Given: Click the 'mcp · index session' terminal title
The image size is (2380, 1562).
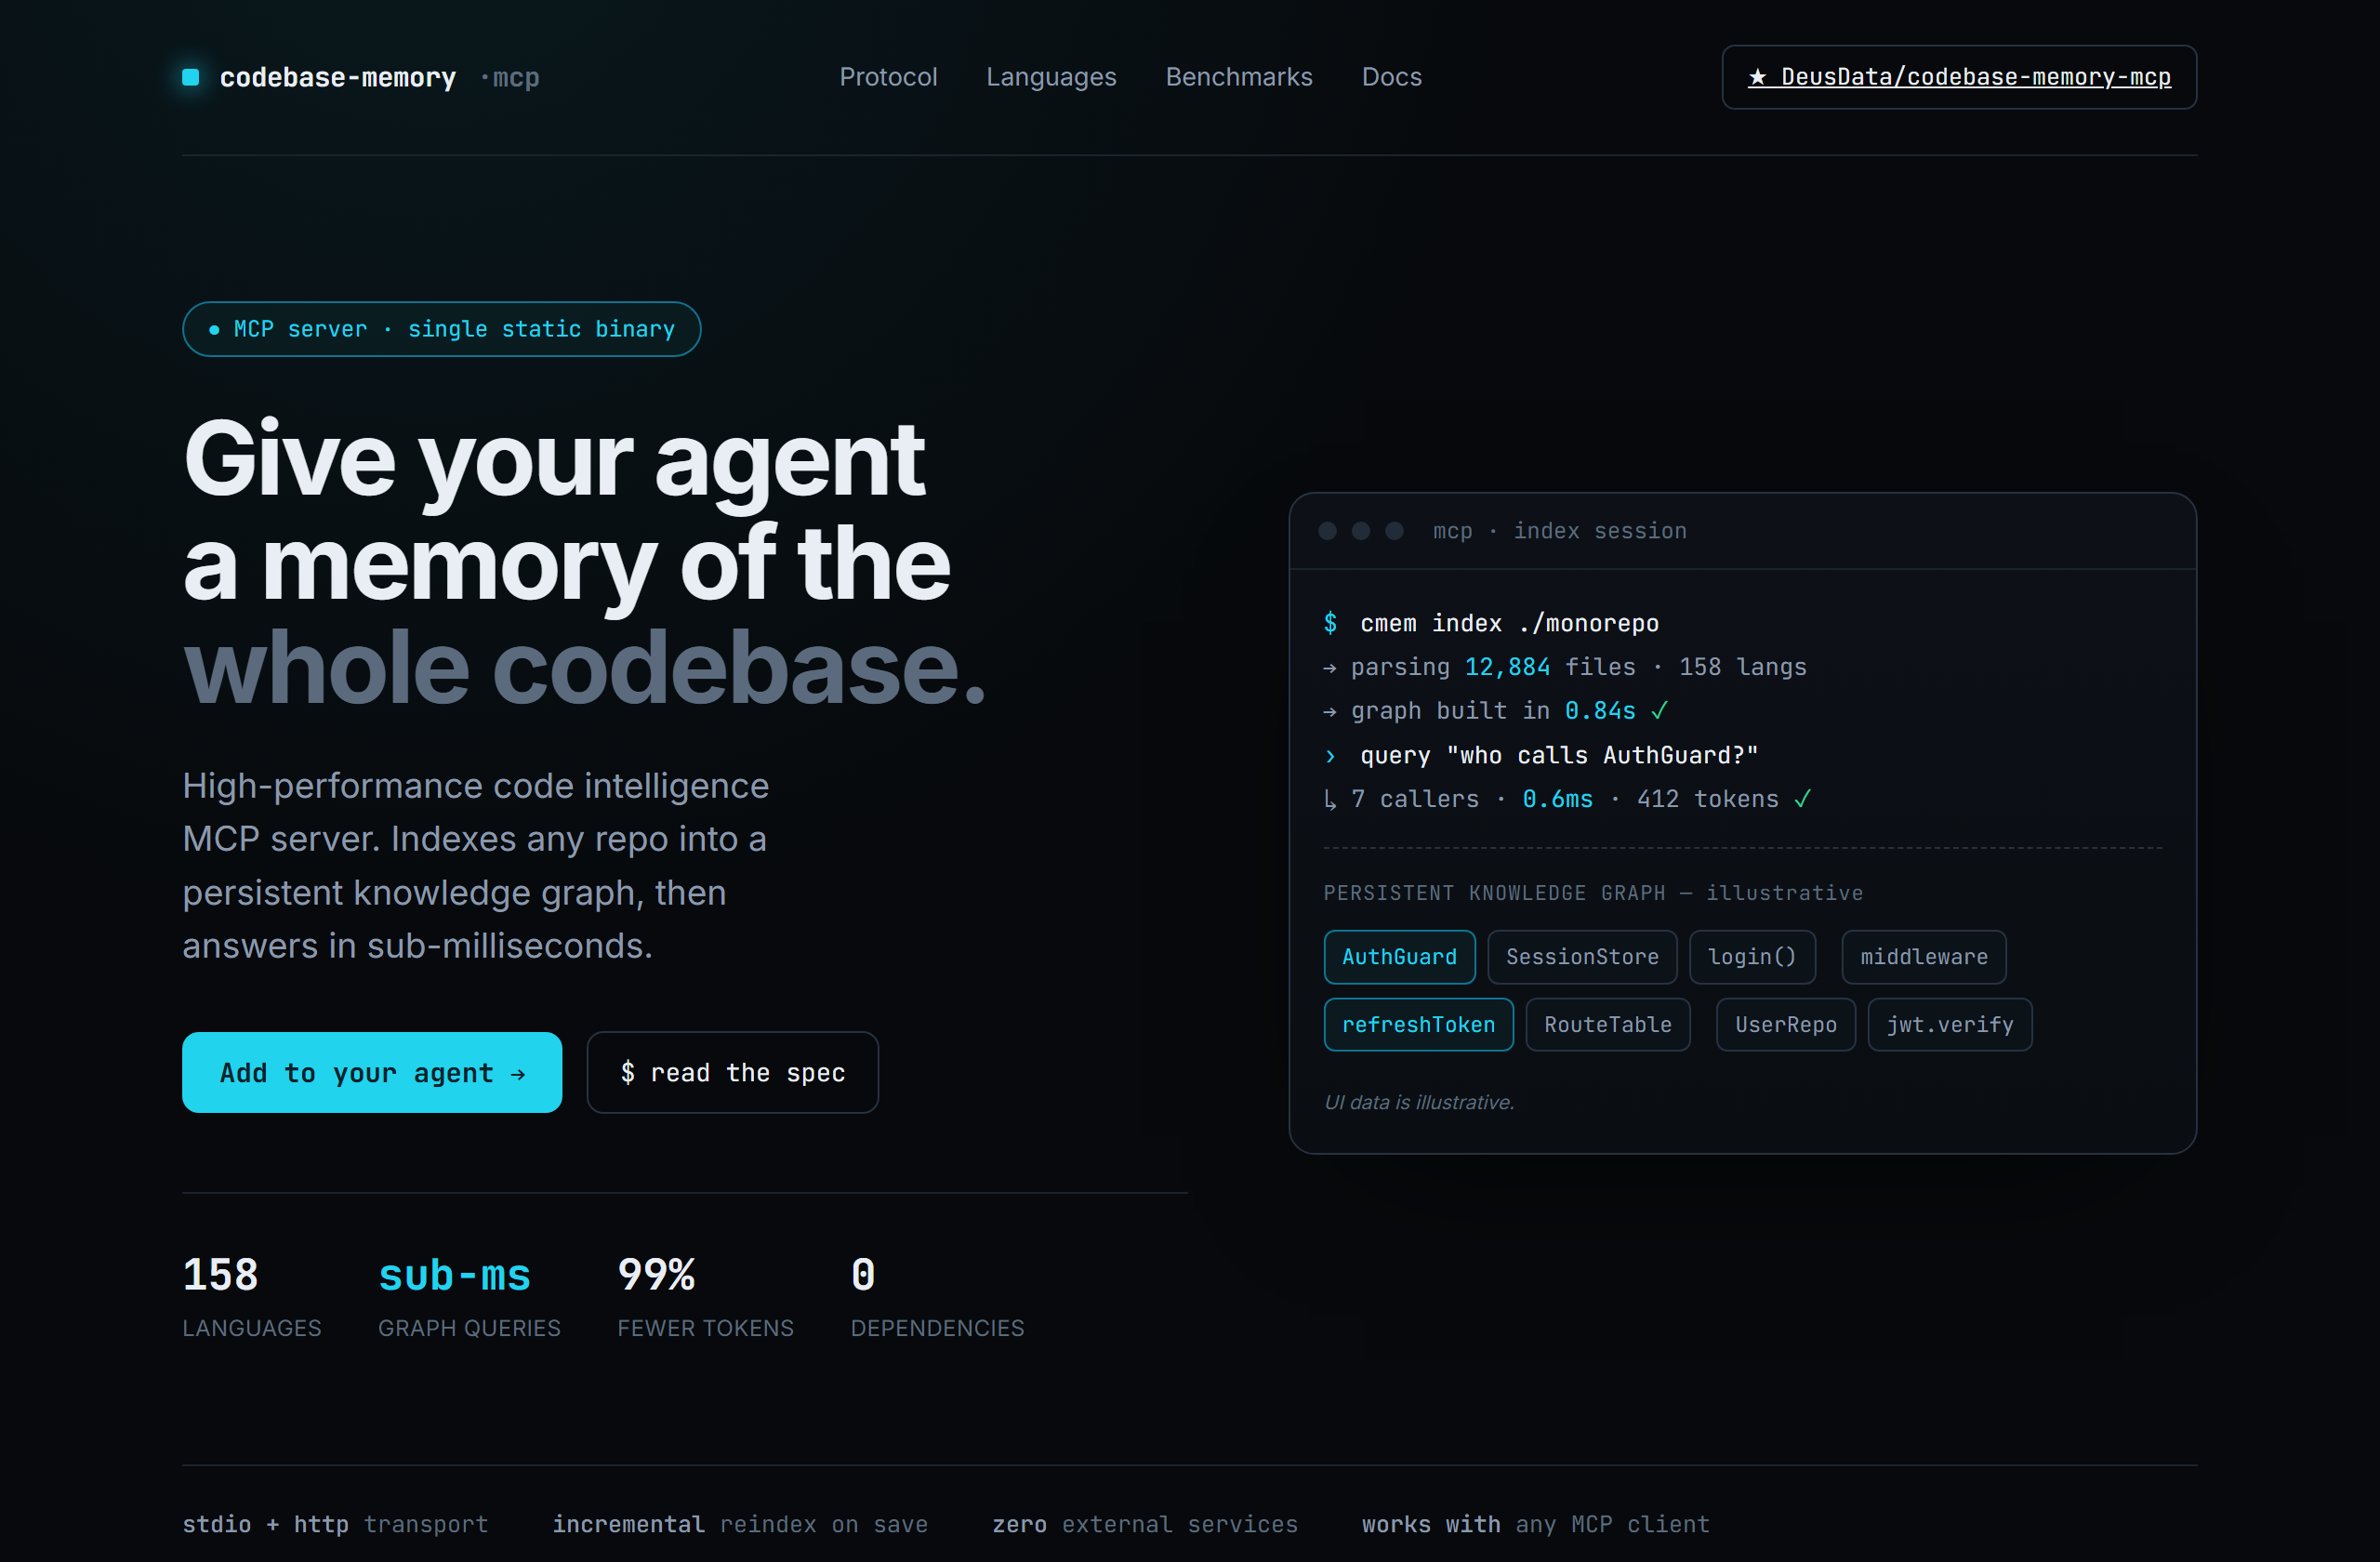Looking at the screenshot, I should point(1559,531).
